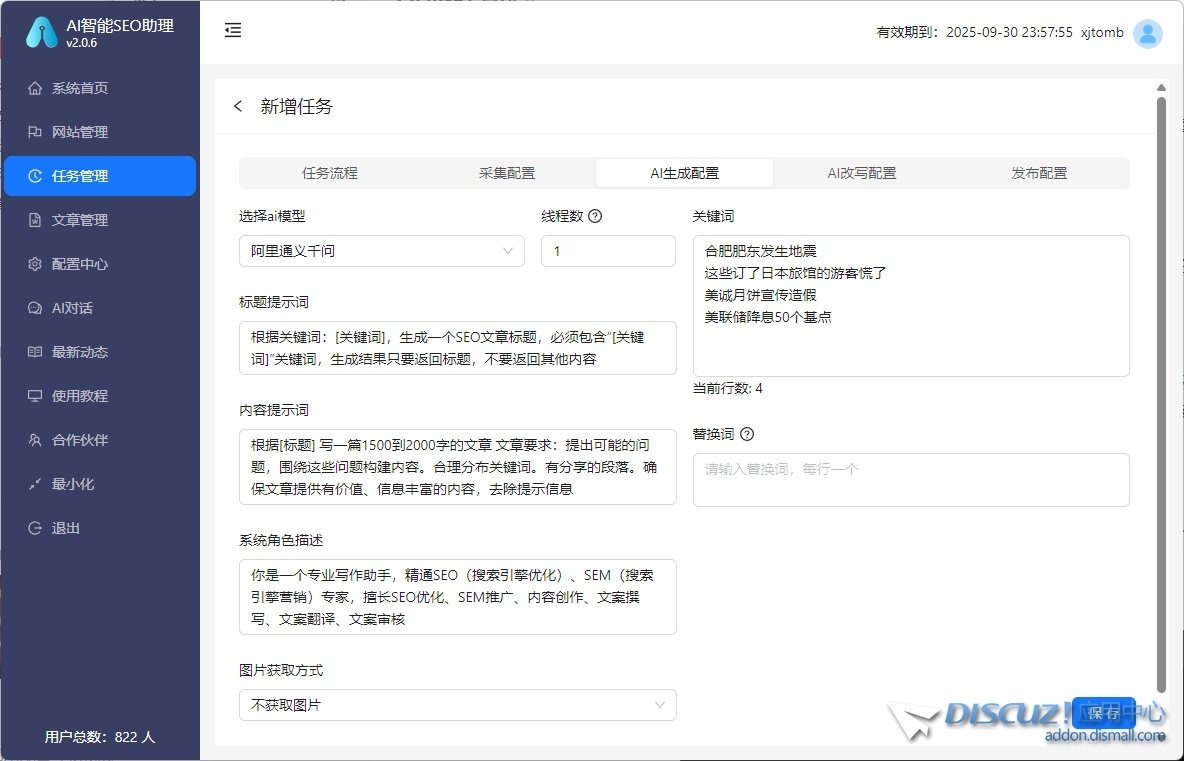1184x761 pixels.
Task: Click the AI对话 chat icon
Action: coord(35,308)
